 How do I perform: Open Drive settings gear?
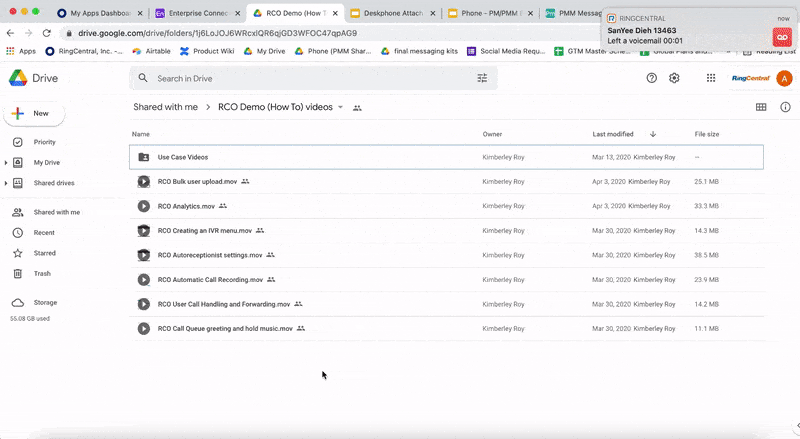[x=674, y=78]
